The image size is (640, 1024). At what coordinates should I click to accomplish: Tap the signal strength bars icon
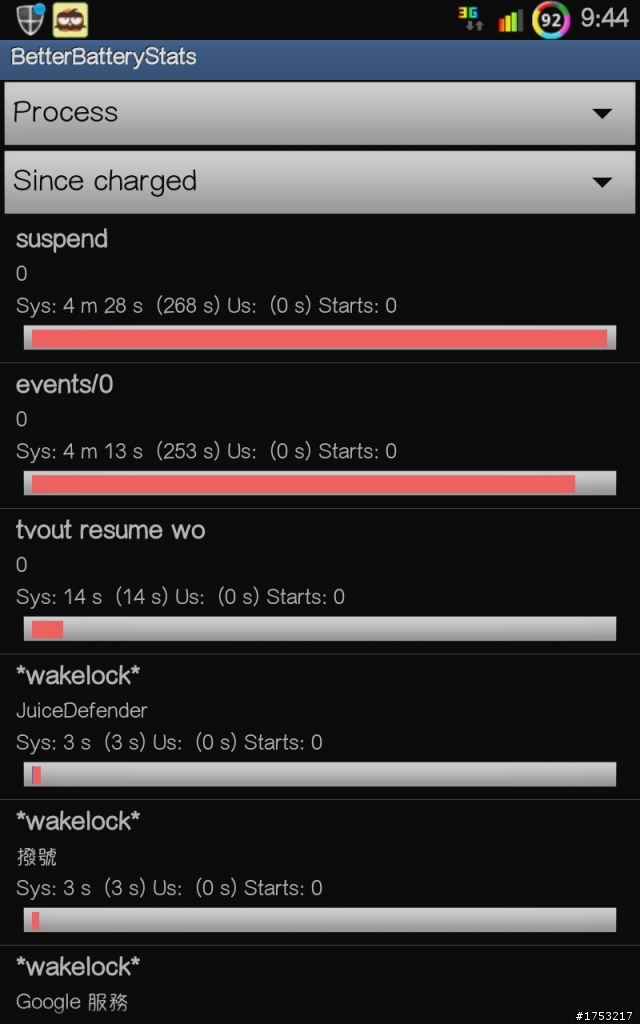coord(510,20)
